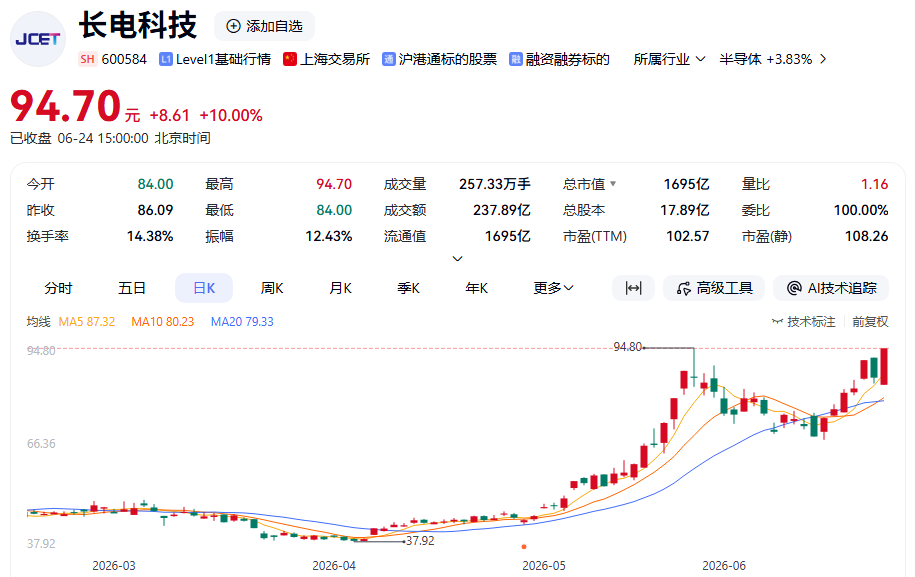Click the JCET company logo

click(38, 39)
